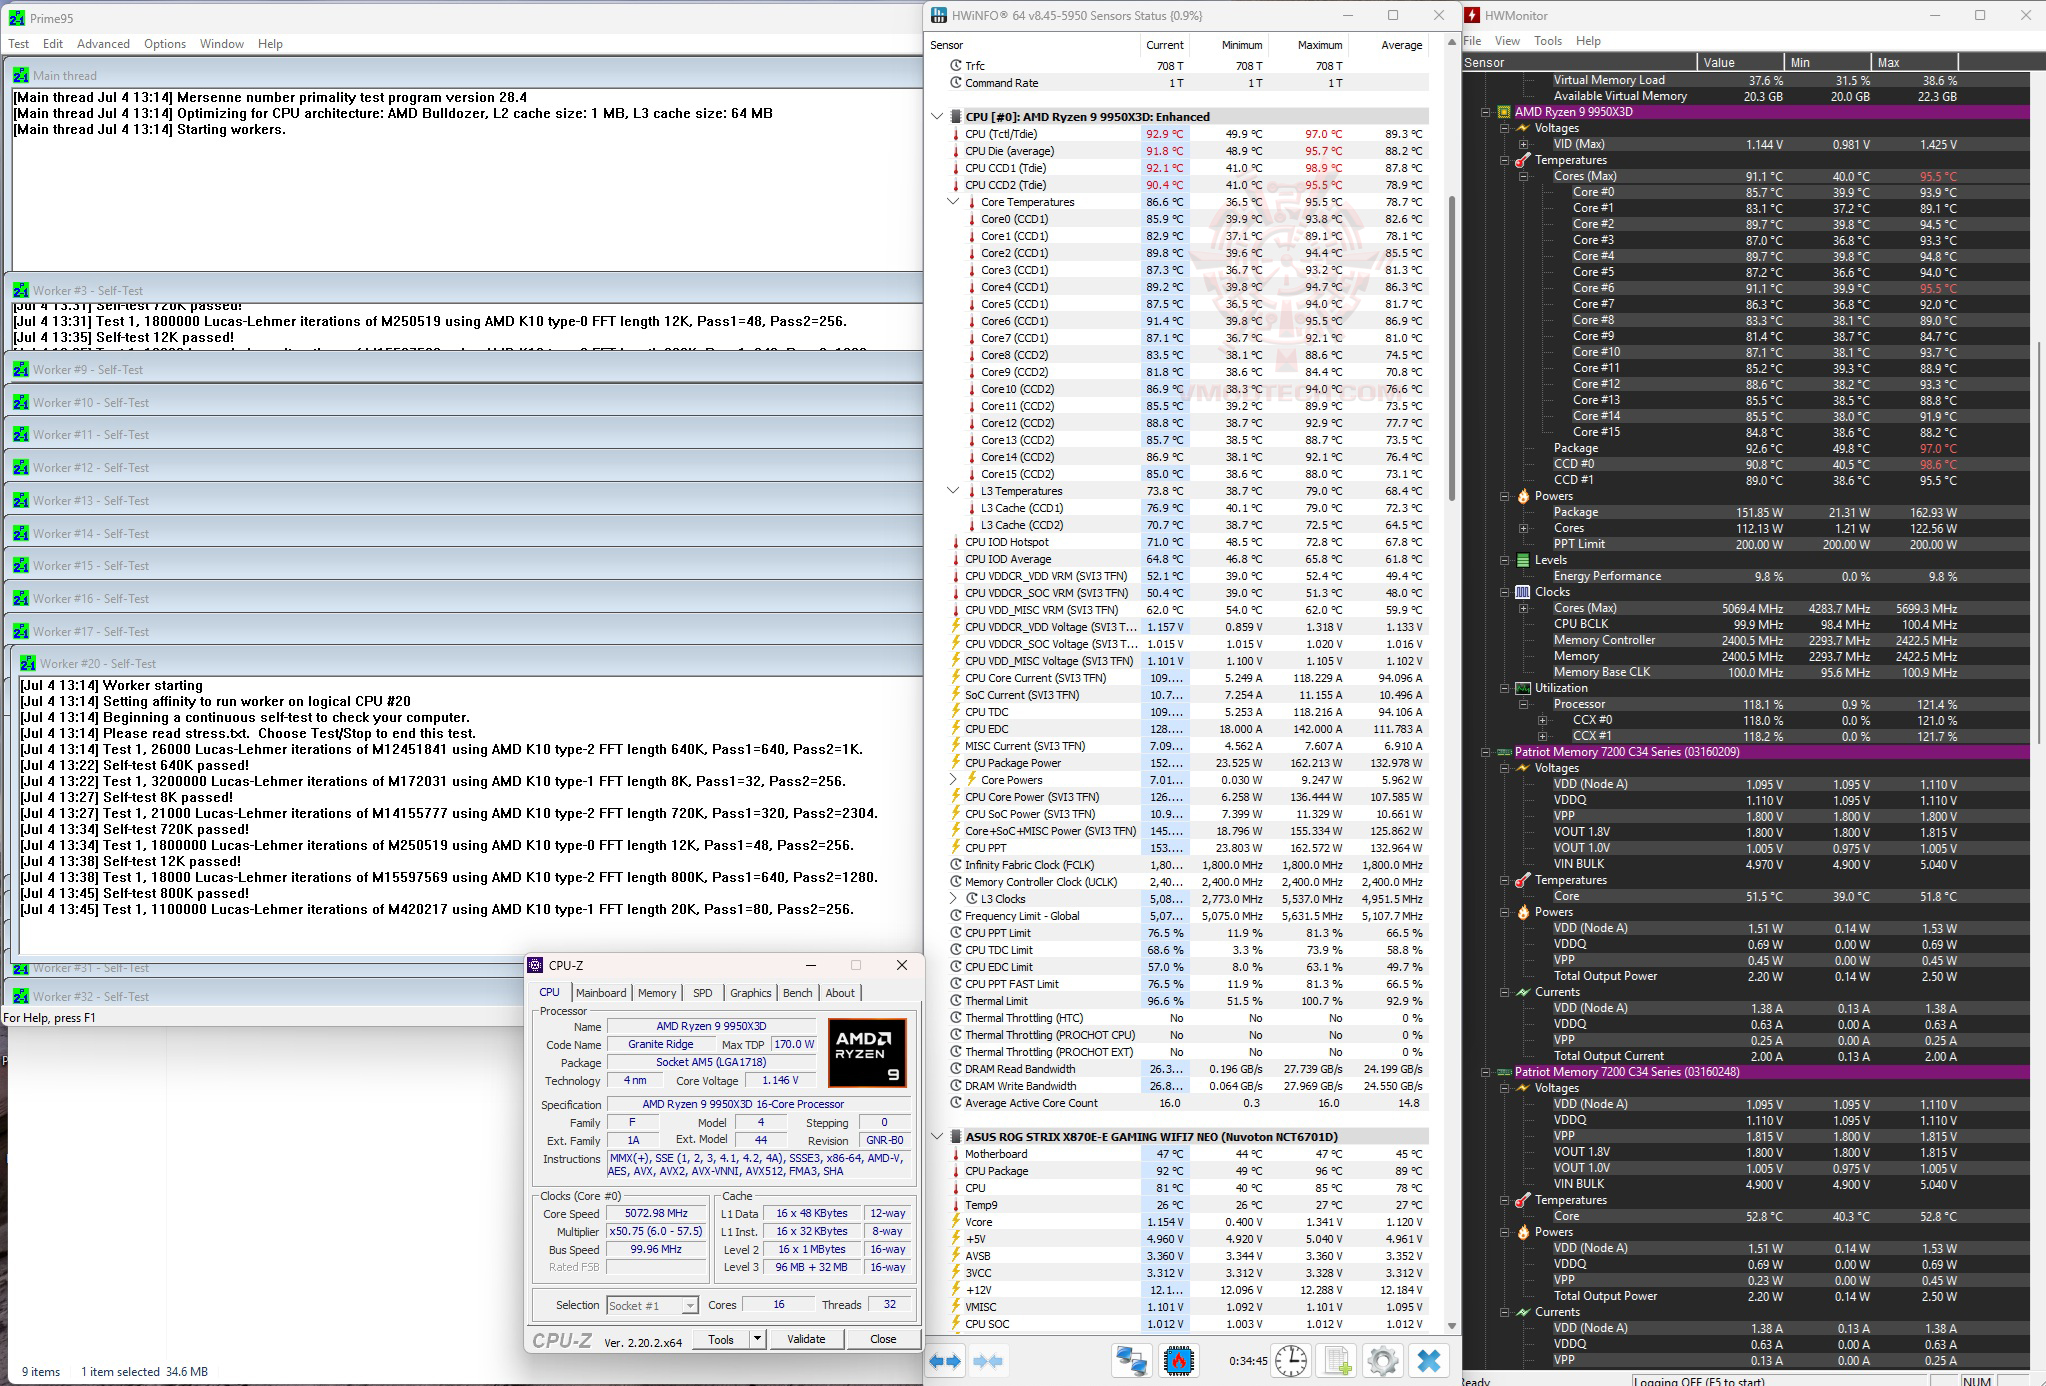Click the network remote monitoring icon in HWiNFO
The image size is (2046, 1386).
click(1132, 1361)
